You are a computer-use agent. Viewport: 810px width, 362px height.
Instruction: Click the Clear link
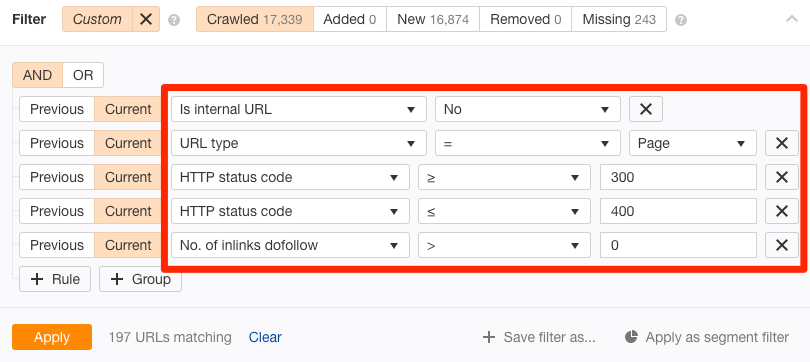pos(265,337)
